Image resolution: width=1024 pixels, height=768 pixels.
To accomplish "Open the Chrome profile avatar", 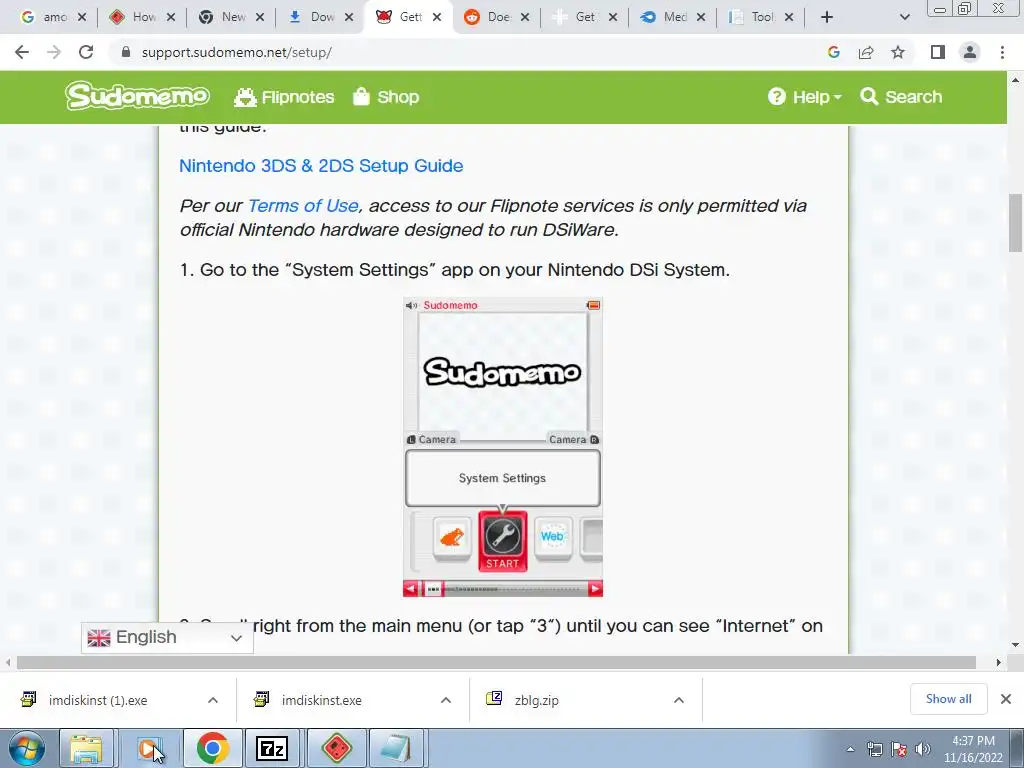I will pyautogui.click(x=970, y=52).
